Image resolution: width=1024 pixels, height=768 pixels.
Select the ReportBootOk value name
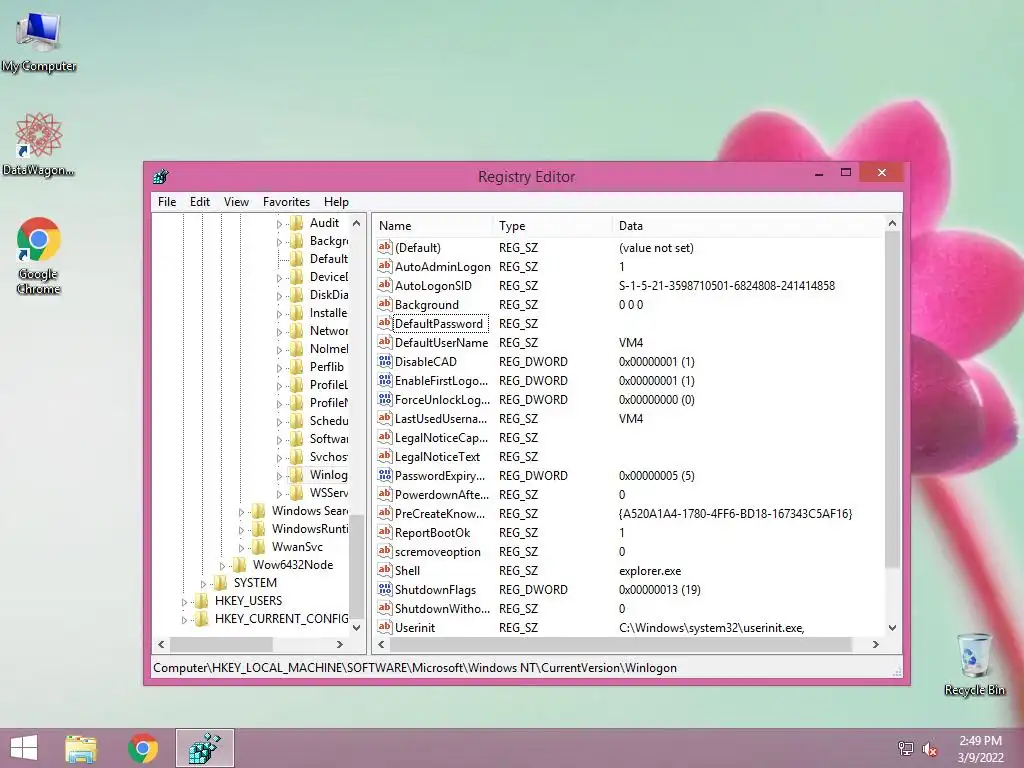coord(432,532)
